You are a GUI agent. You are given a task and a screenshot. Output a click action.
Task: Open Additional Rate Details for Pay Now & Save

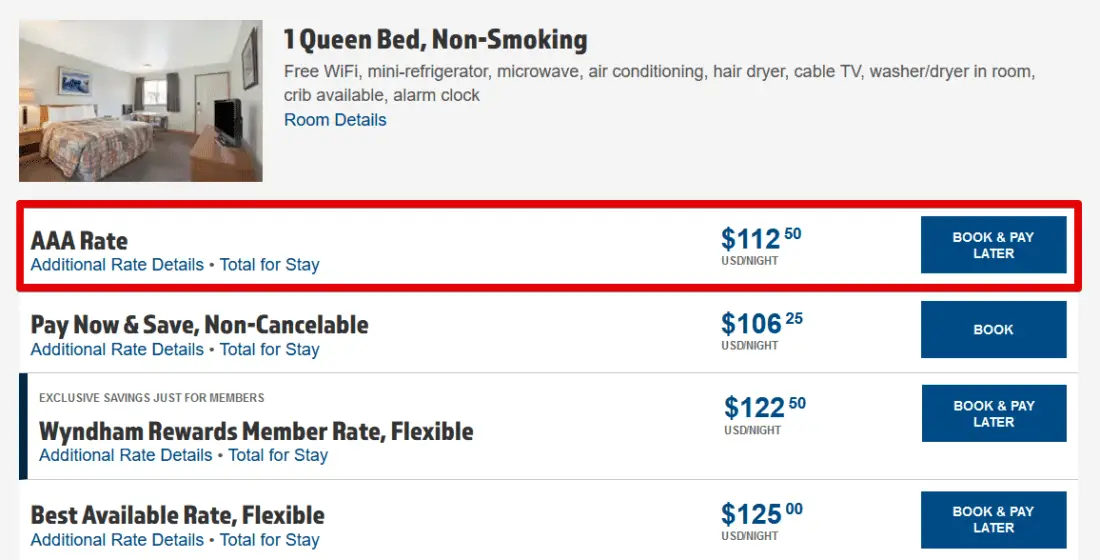(117, 349)
